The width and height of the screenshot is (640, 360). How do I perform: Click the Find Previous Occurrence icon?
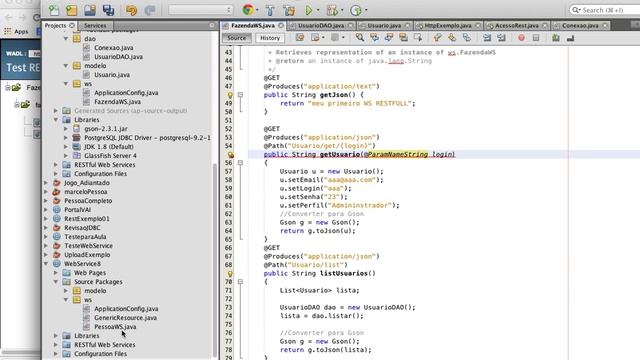click(374, 38)
